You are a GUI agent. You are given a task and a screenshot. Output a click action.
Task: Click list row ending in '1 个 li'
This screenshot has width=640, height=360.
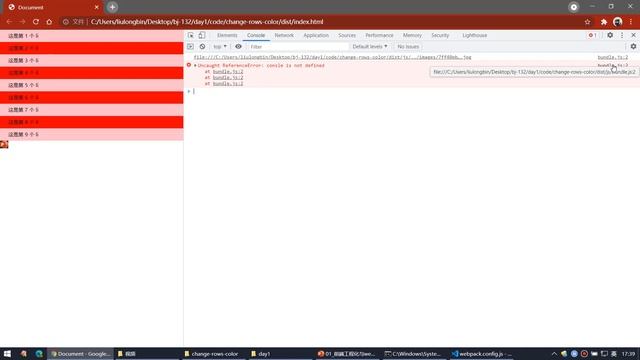point(91,36)
